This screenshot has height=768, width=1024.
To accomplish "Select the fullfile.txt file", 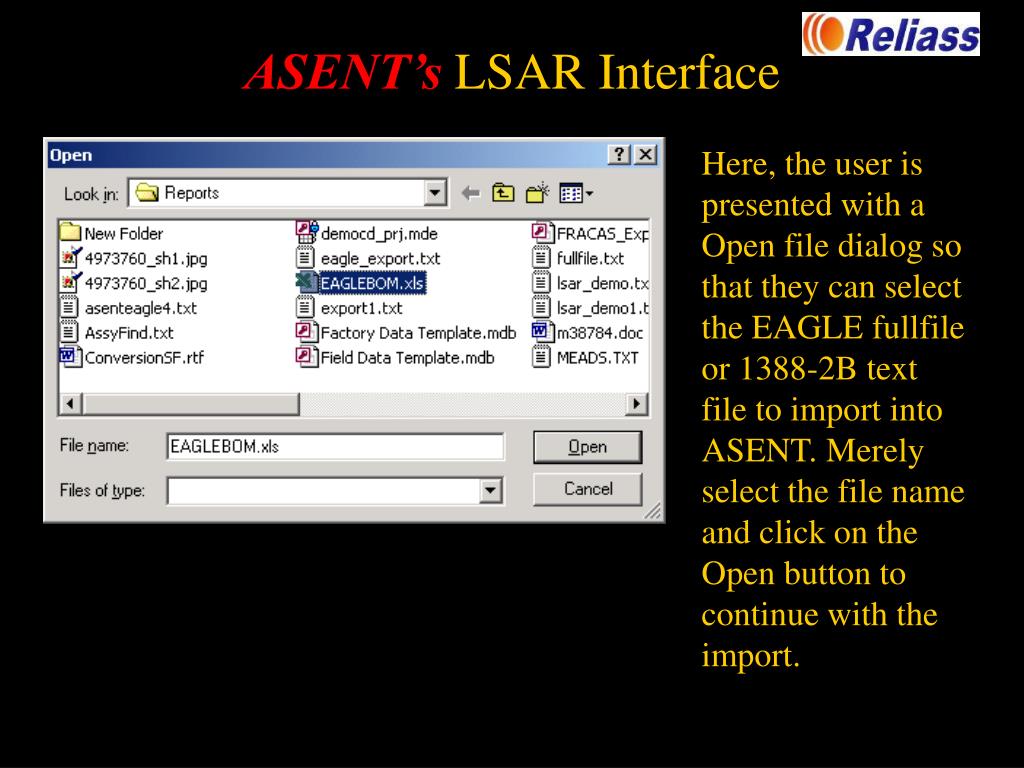I will [590, 258].
